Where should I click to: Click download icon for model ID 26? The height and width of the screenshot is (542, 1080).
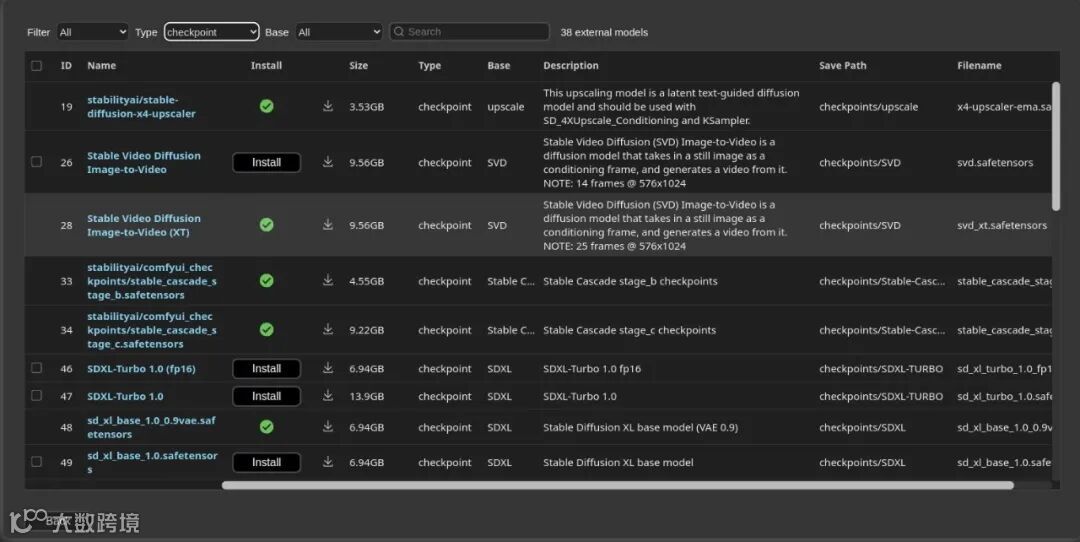pyautogui.click(x=328, y=162)
